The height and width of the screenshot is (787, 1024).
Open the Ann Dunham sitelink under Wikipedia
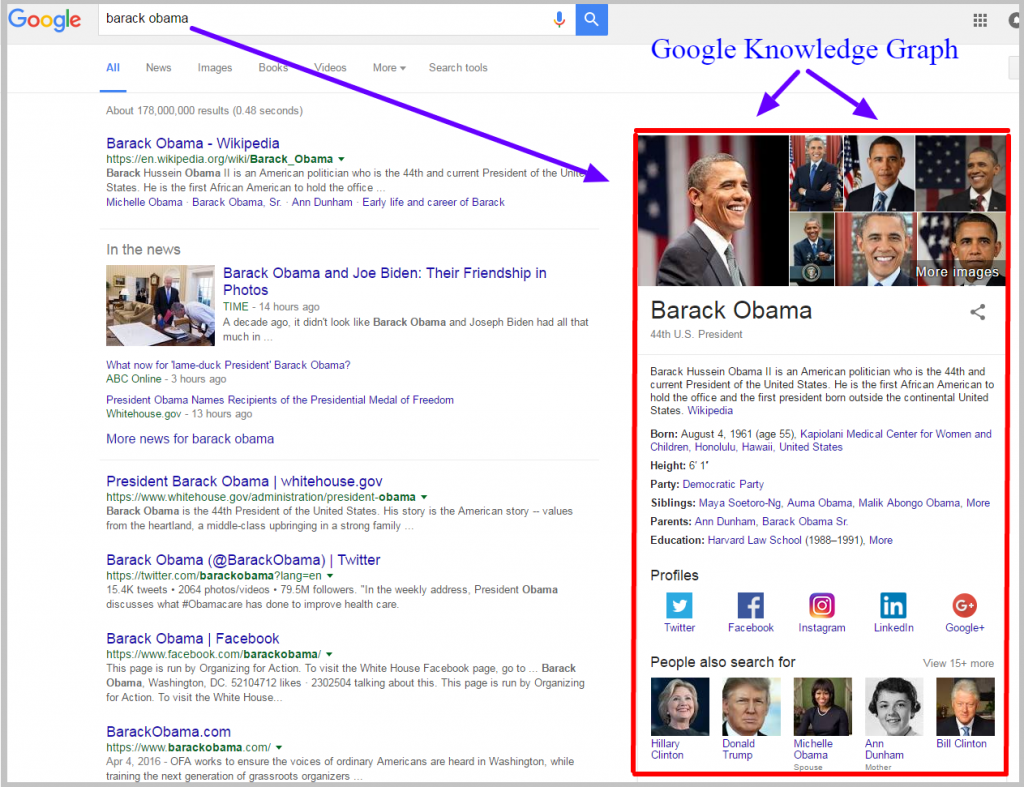322,202
